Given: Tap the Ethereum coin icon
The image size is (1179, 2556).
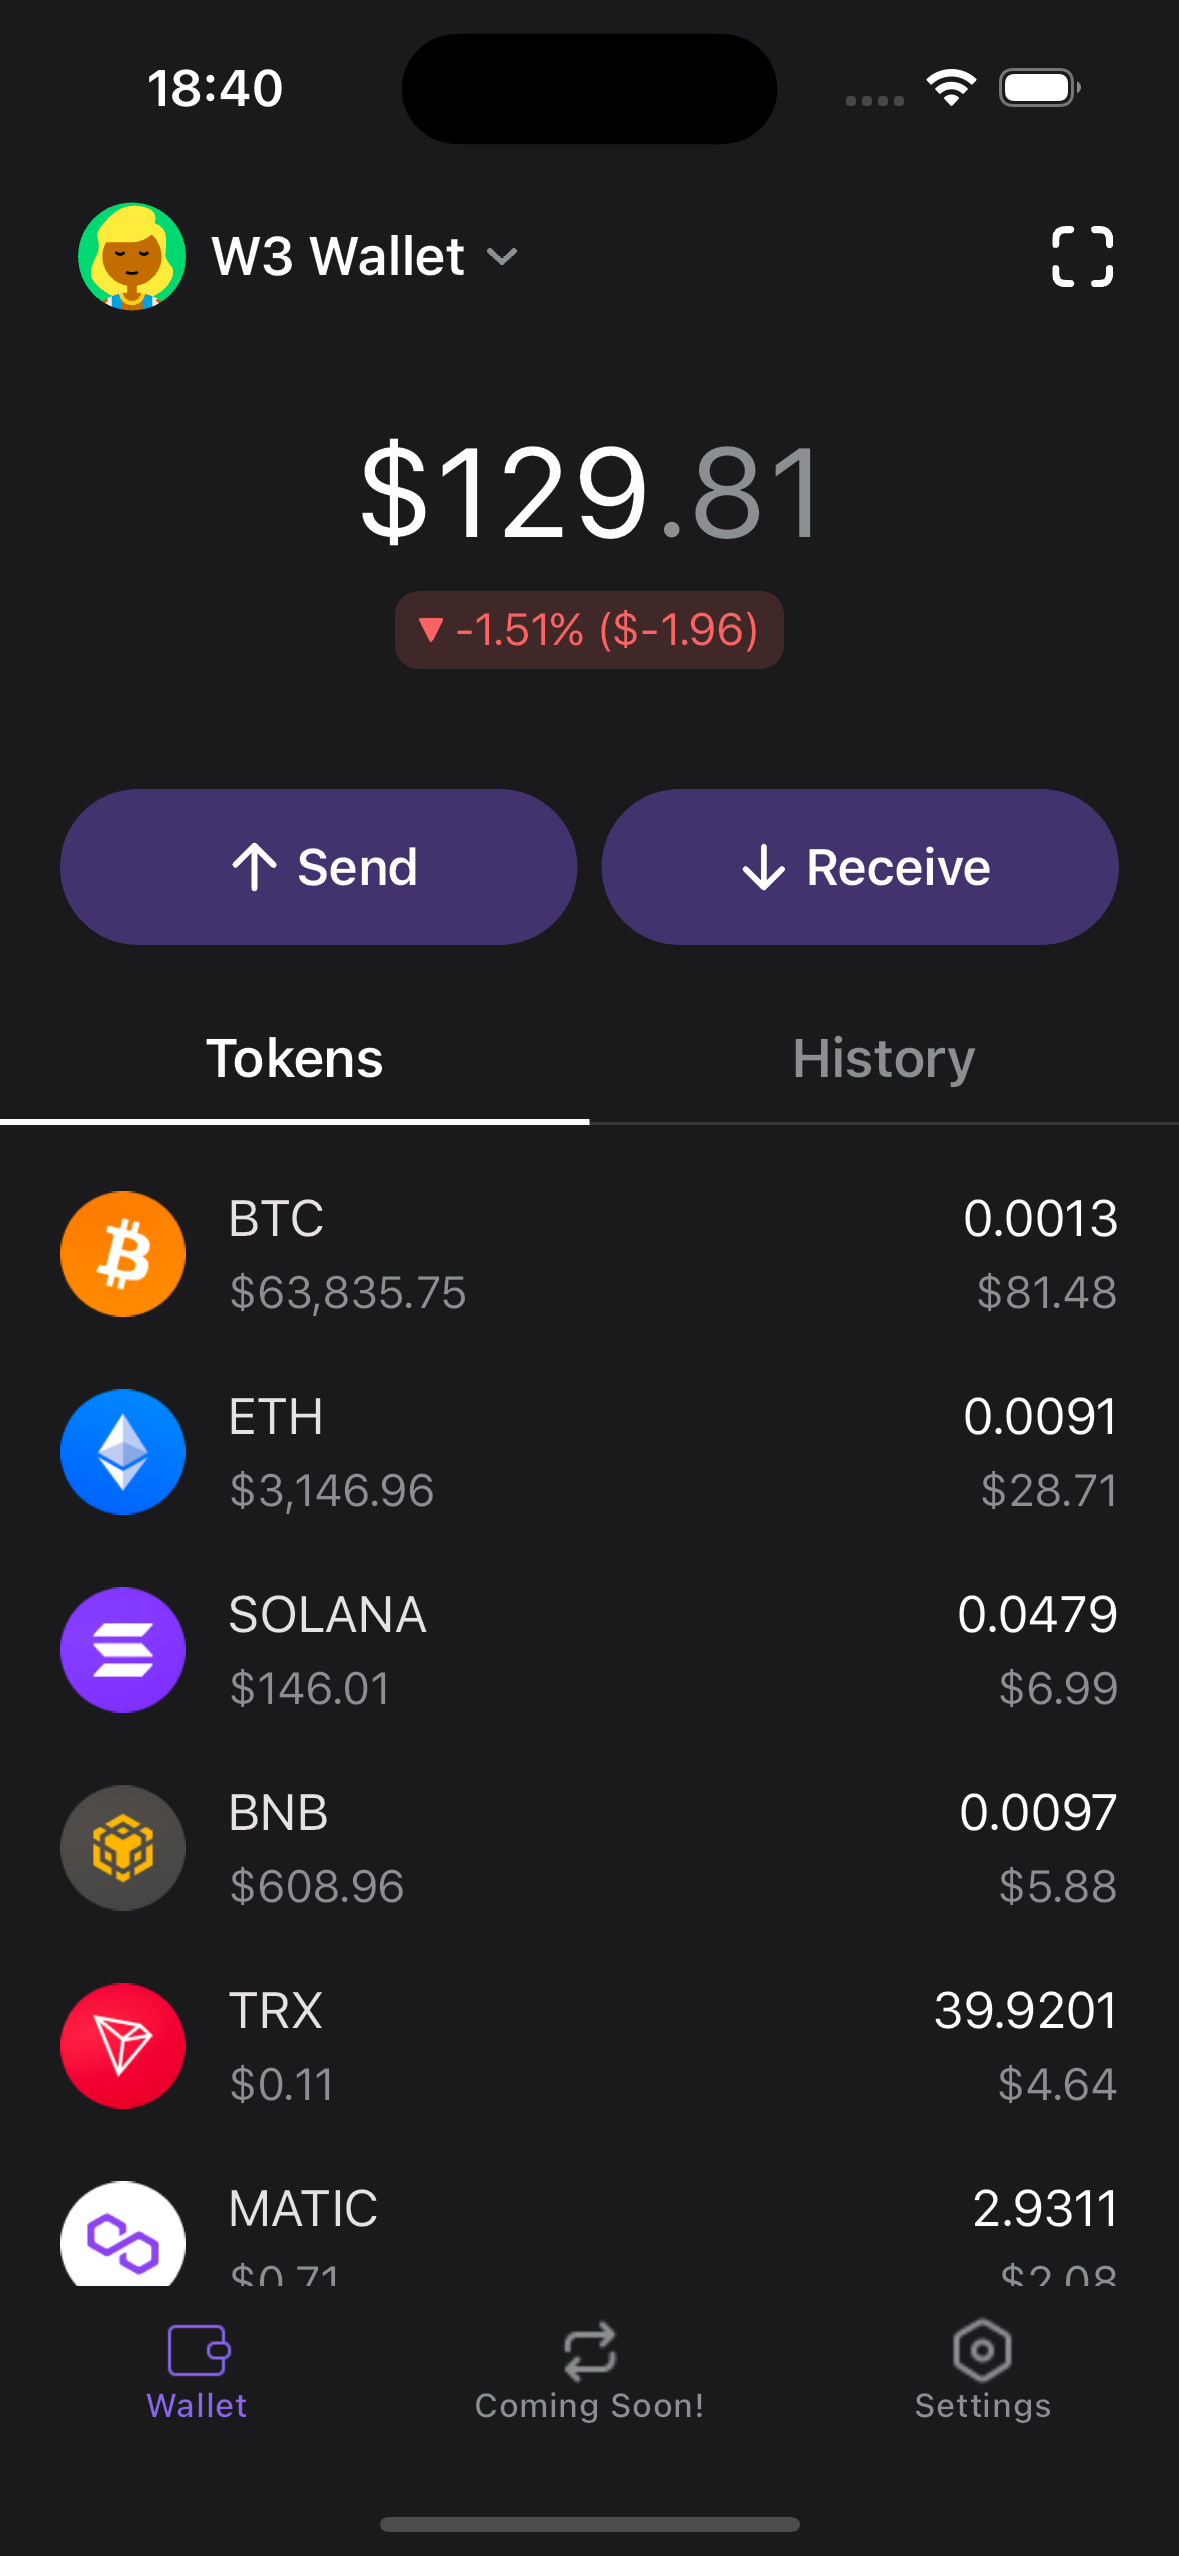Looking at the screenshot, I should pyautogui.click(x=123, y=1452).
